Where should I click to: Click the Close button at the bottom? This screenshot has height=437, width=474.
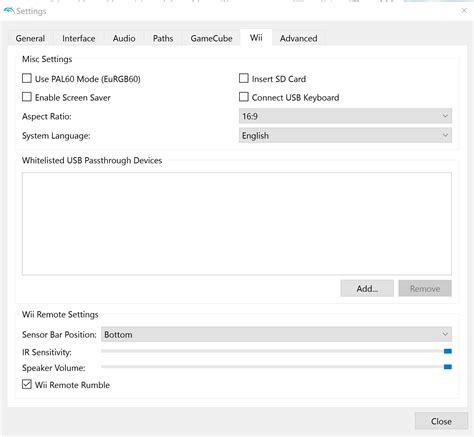tap(441, 421)
